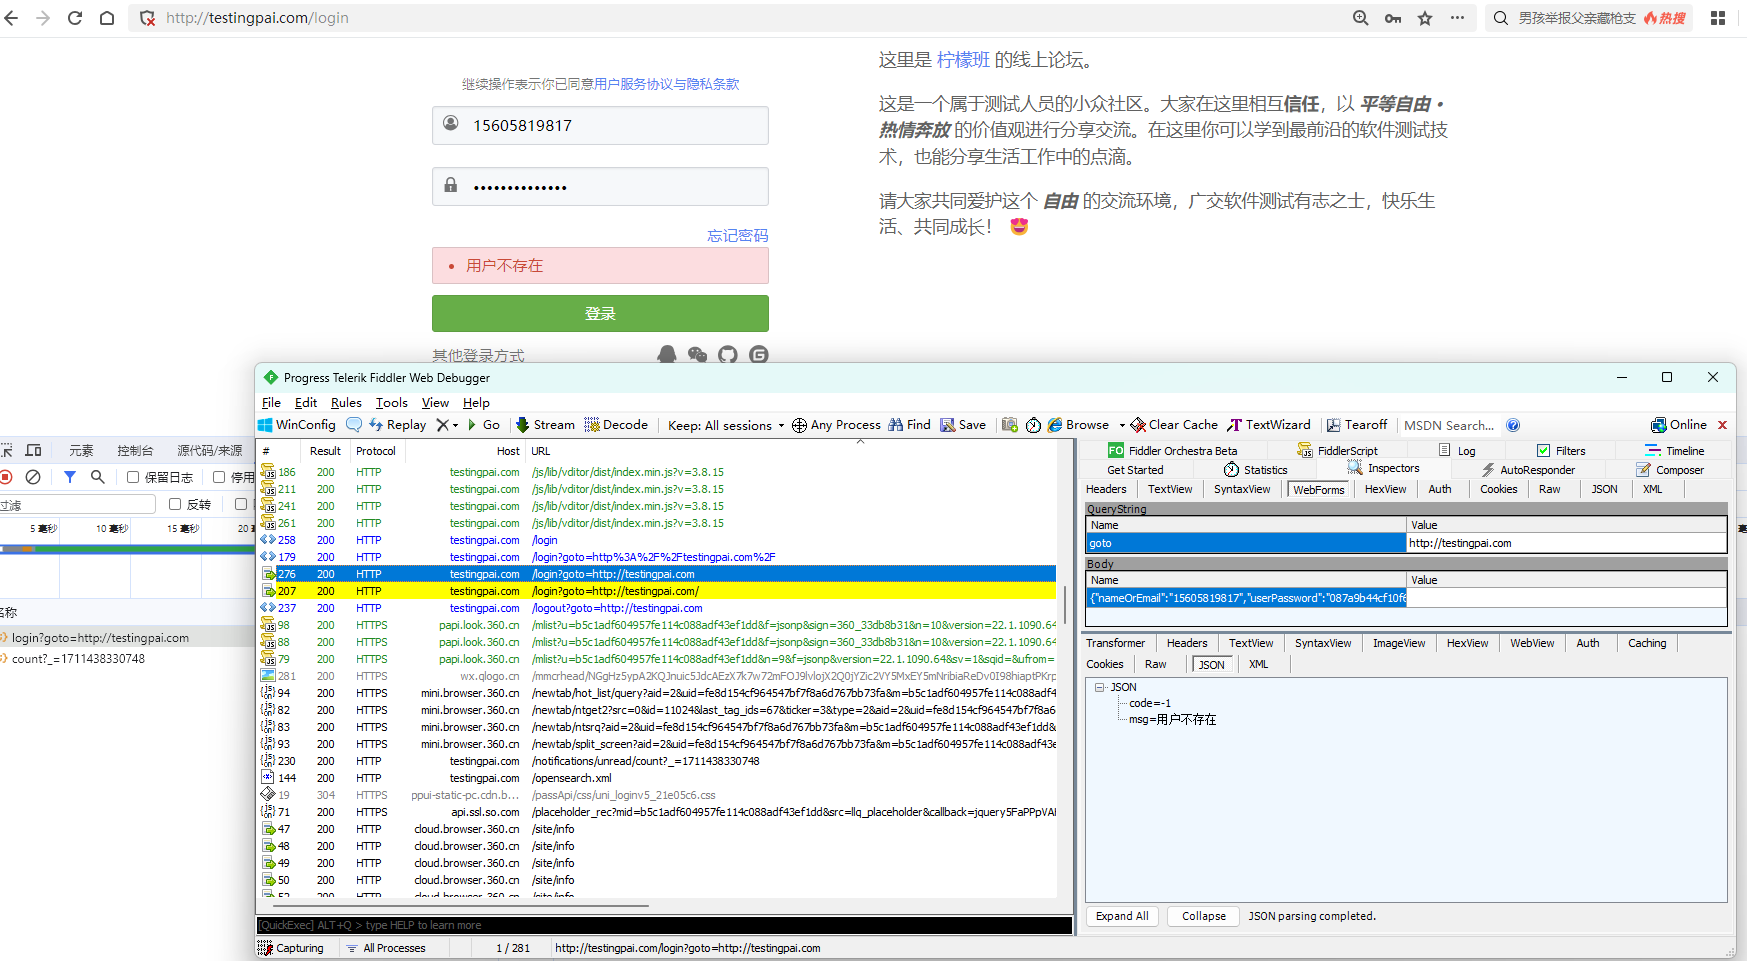Collapse the JSON root node in response tree
This screenshot has width=1747, height=961.
coord(1100,687)
